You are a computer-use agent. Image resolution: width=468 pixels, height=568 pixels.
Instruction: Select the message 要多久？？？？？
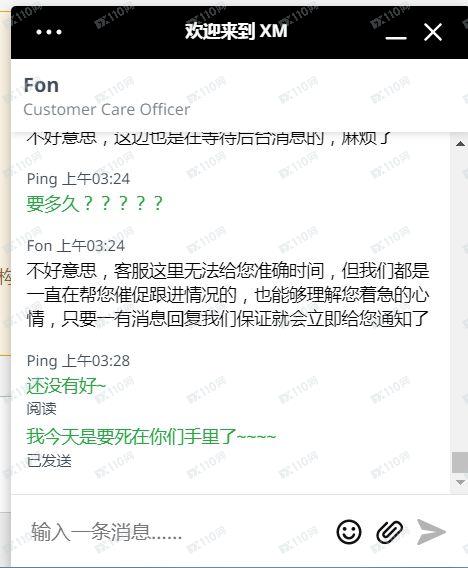(x=95, y=203)
